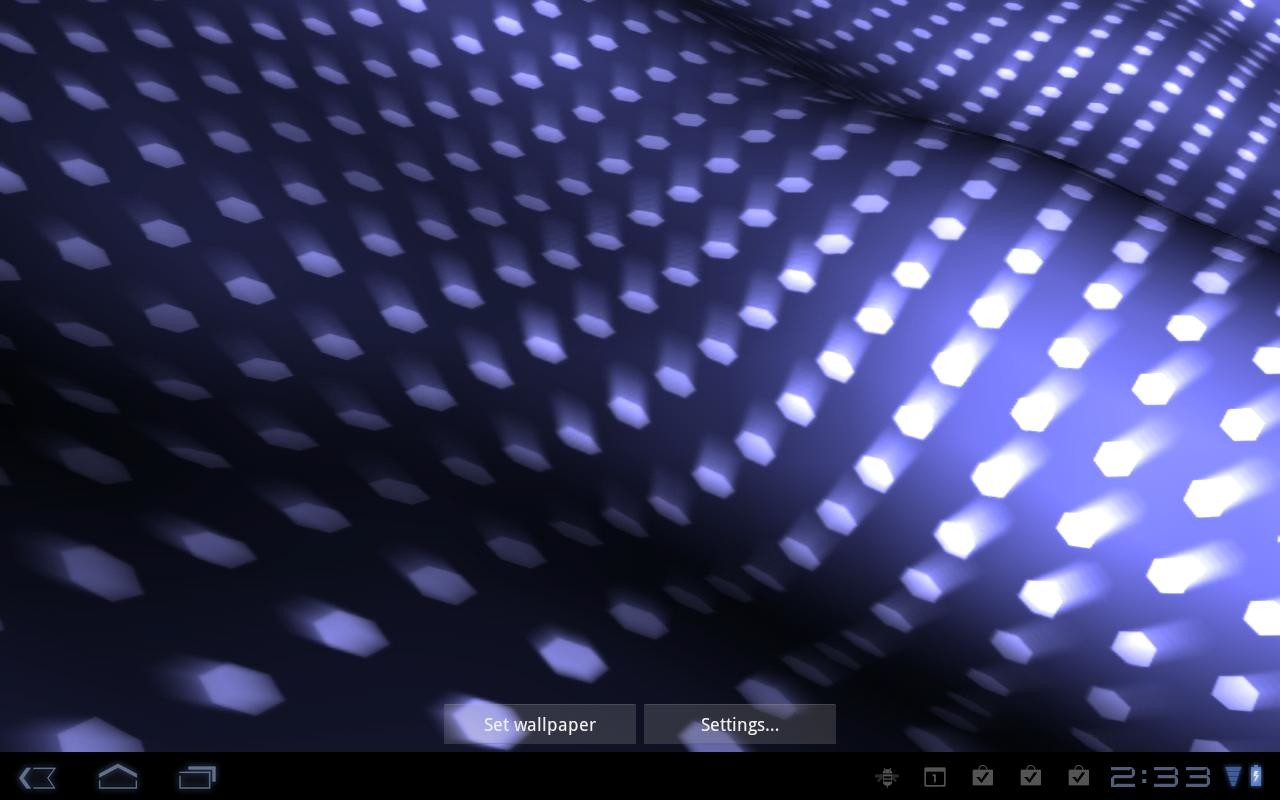Tap the rightmost download-complete checkmark icon
The width and height of the screenshot is (1280, 800).
(1078, 778)
